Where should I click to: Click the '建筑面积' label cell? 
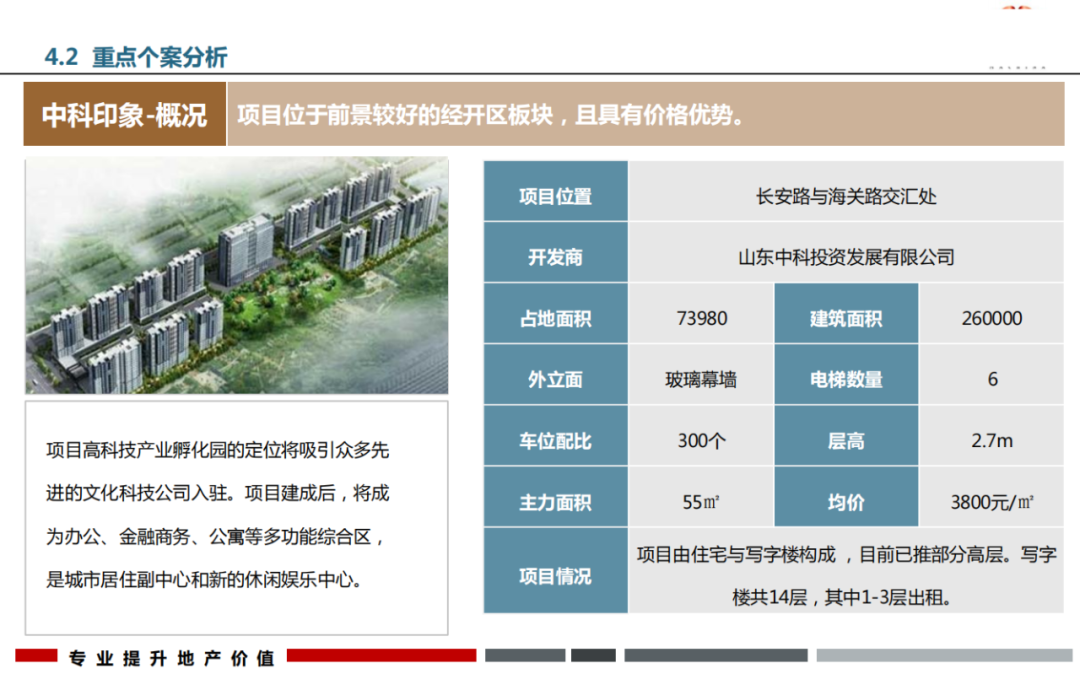tap(847, 313)
